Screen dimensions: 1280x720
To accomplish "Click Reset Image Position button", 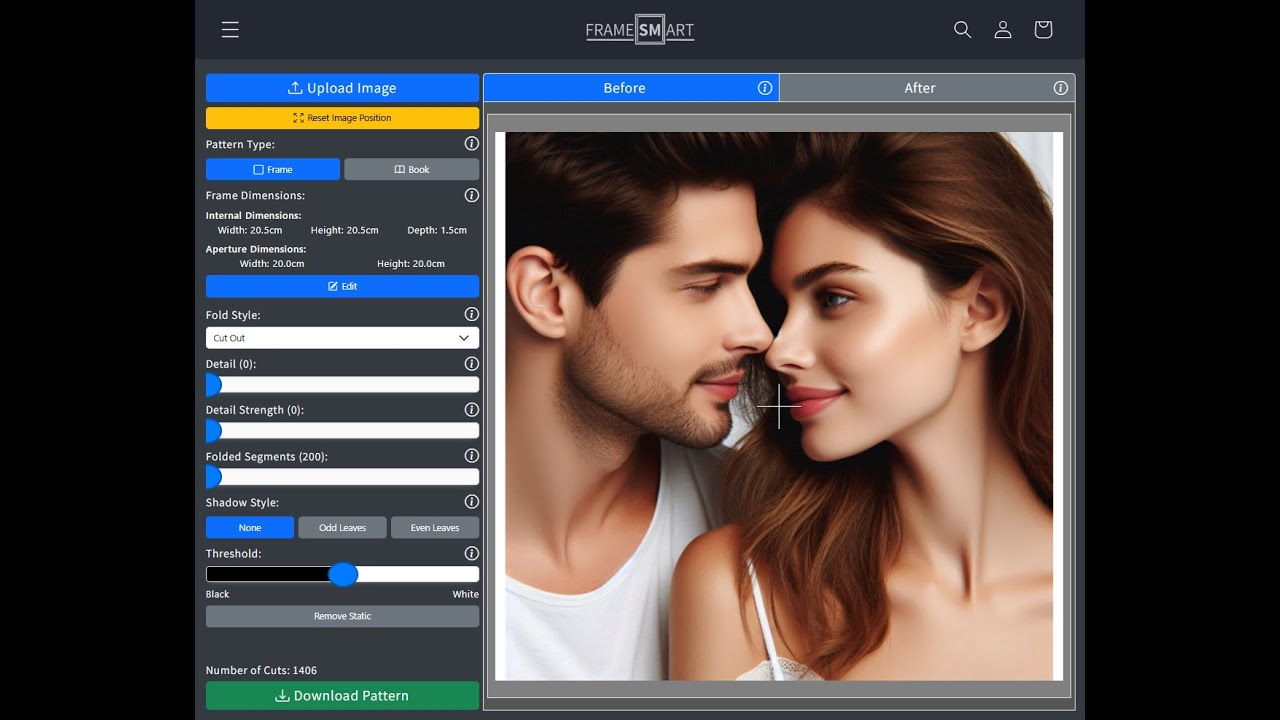I will [x=342, y=118].
